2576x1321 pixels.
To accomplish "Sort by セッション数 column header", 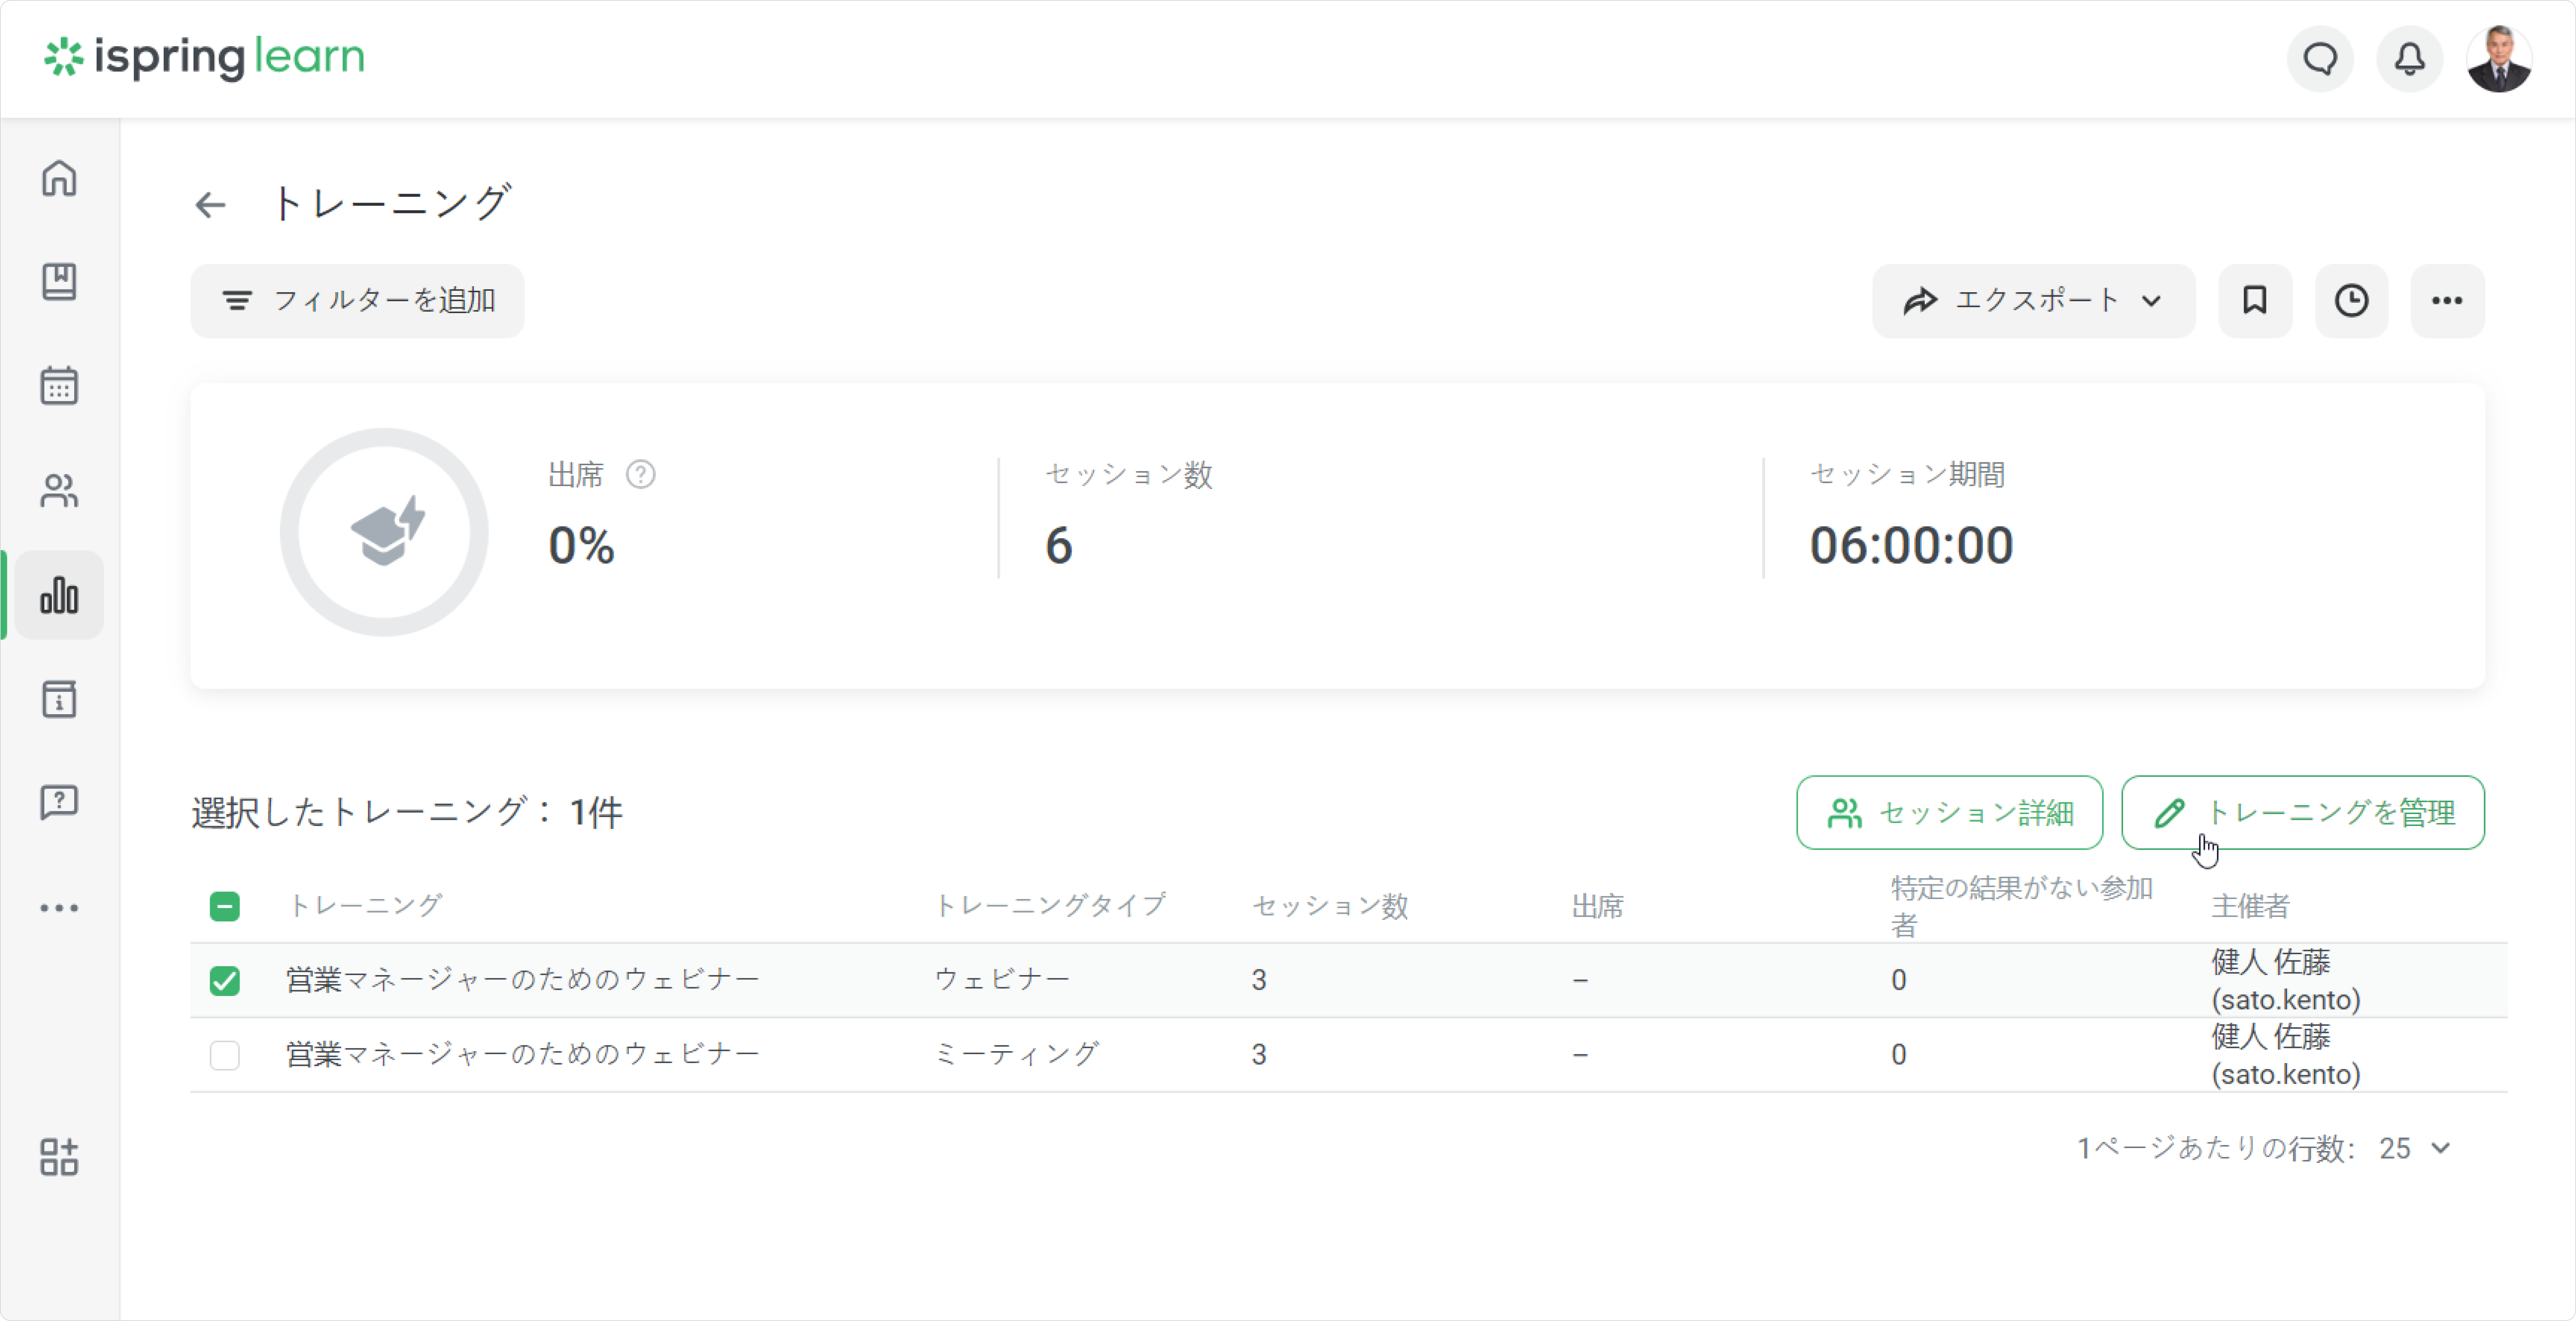I will pyautogui.click(x=1330, y=906).
